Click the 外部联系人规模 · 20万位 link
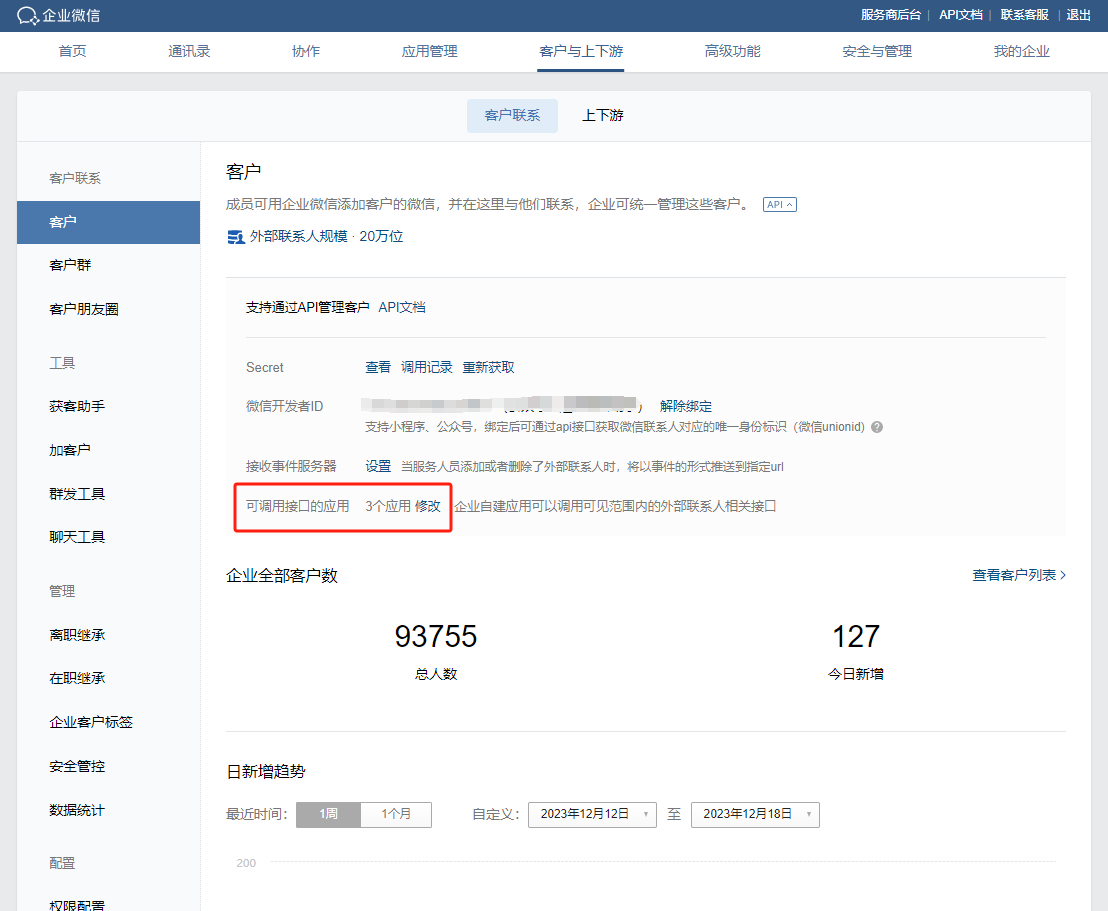 326,236
